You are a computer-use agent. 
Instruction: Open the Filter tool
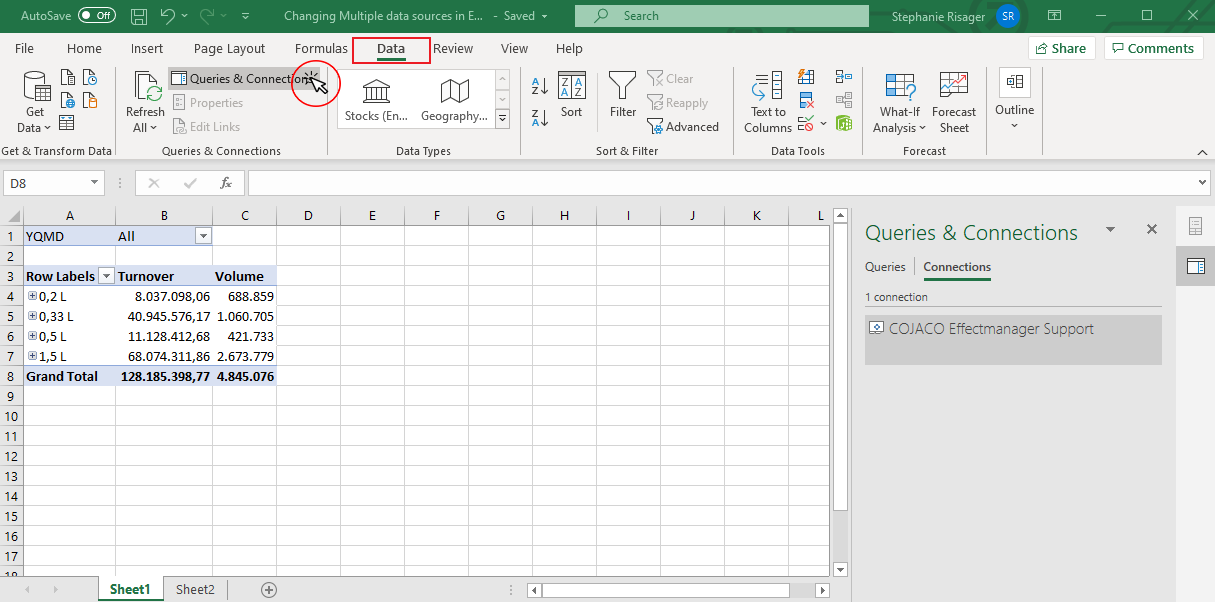click(621, 95)
